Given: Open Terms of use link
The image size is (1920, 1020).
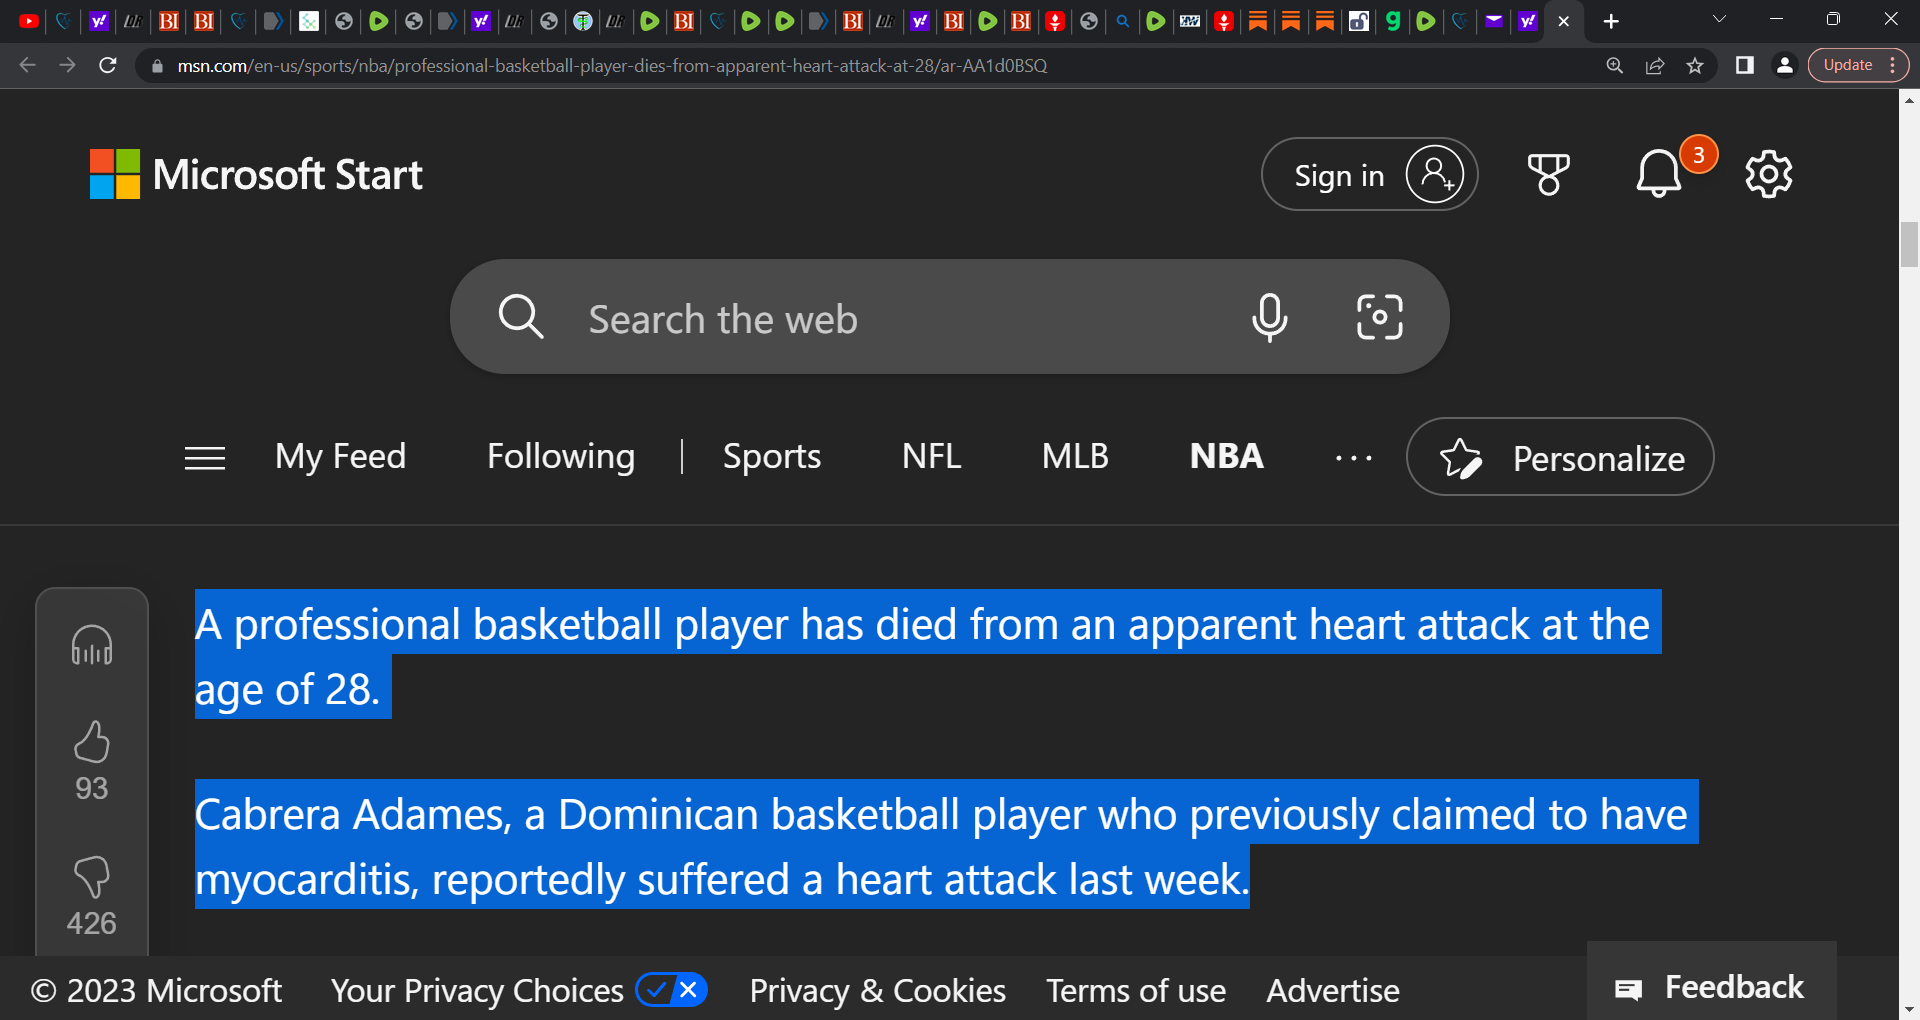Looking at the screenshot, I should 1136,991.
